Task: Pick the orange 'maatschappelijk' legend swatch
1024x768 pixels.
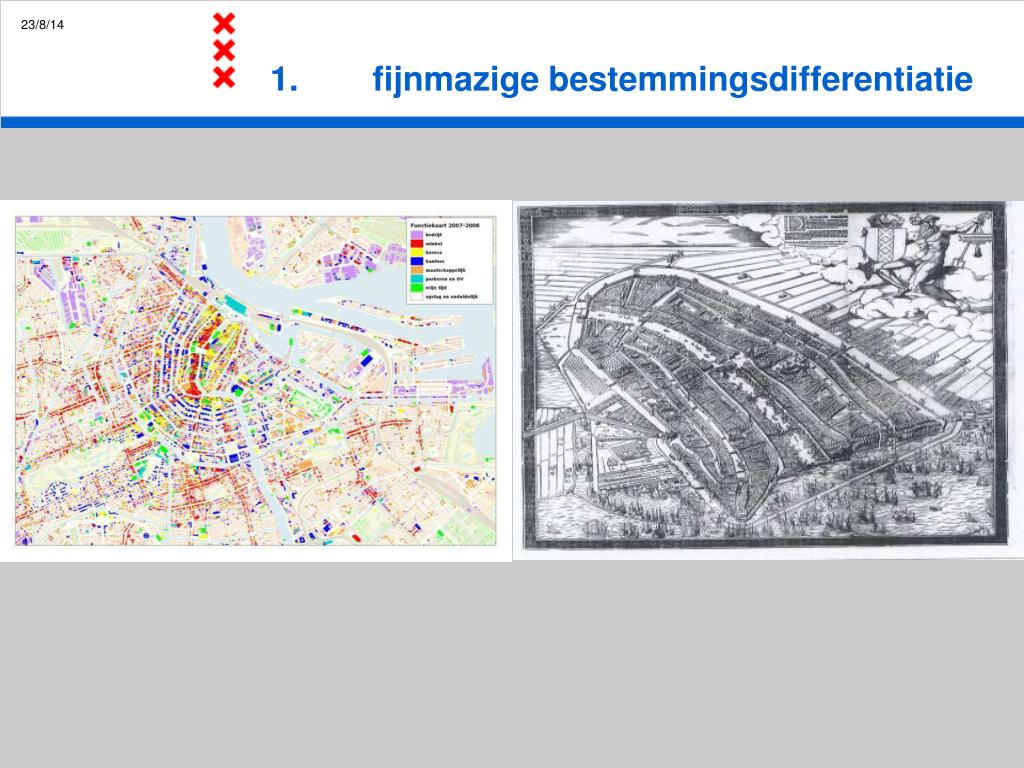Action: tap(417, 270)
